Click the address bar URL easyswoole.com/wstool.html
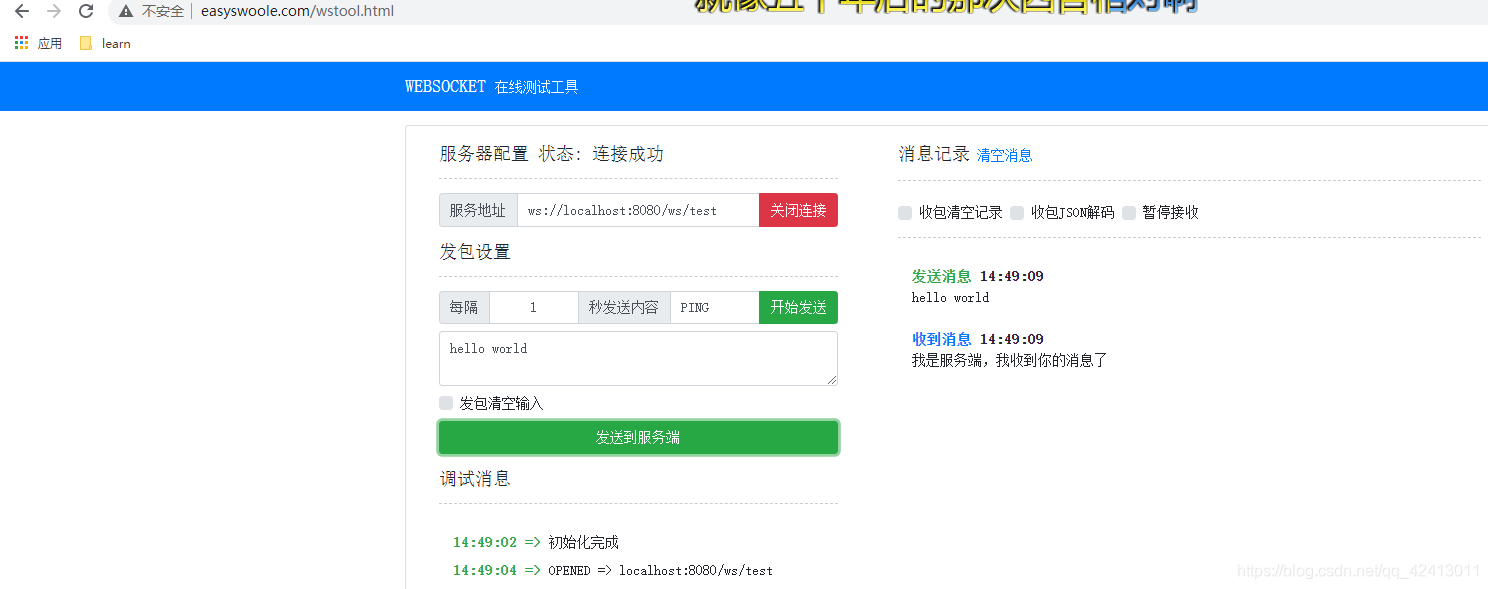 pyautogui.click(x=297, y=11)
